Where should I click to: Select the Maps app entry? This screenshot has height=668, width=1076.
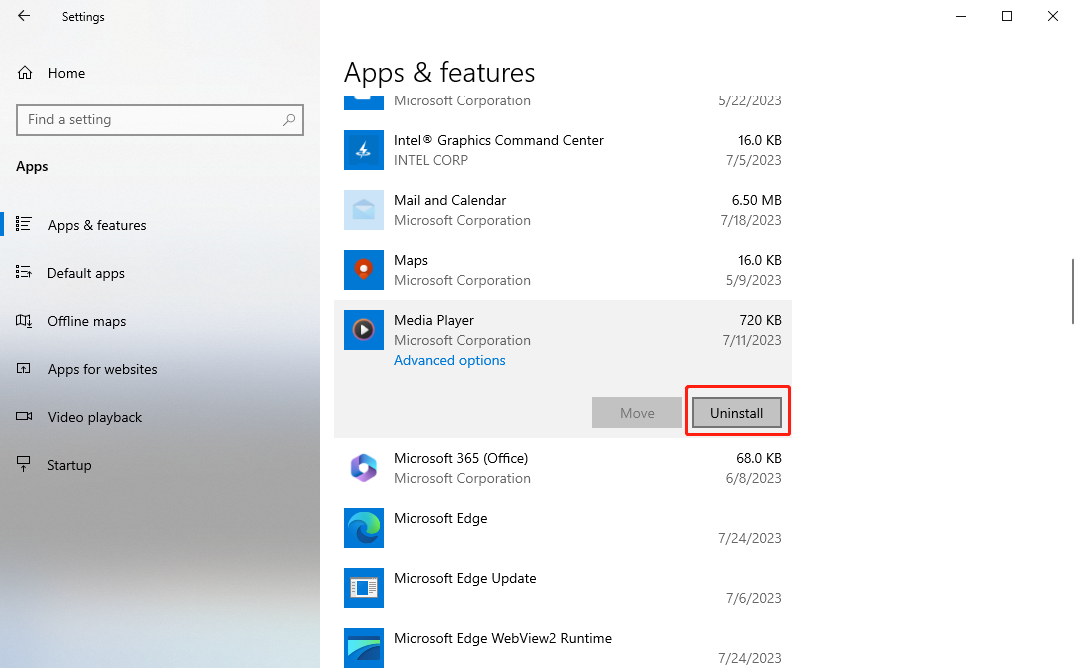(563, 270)
